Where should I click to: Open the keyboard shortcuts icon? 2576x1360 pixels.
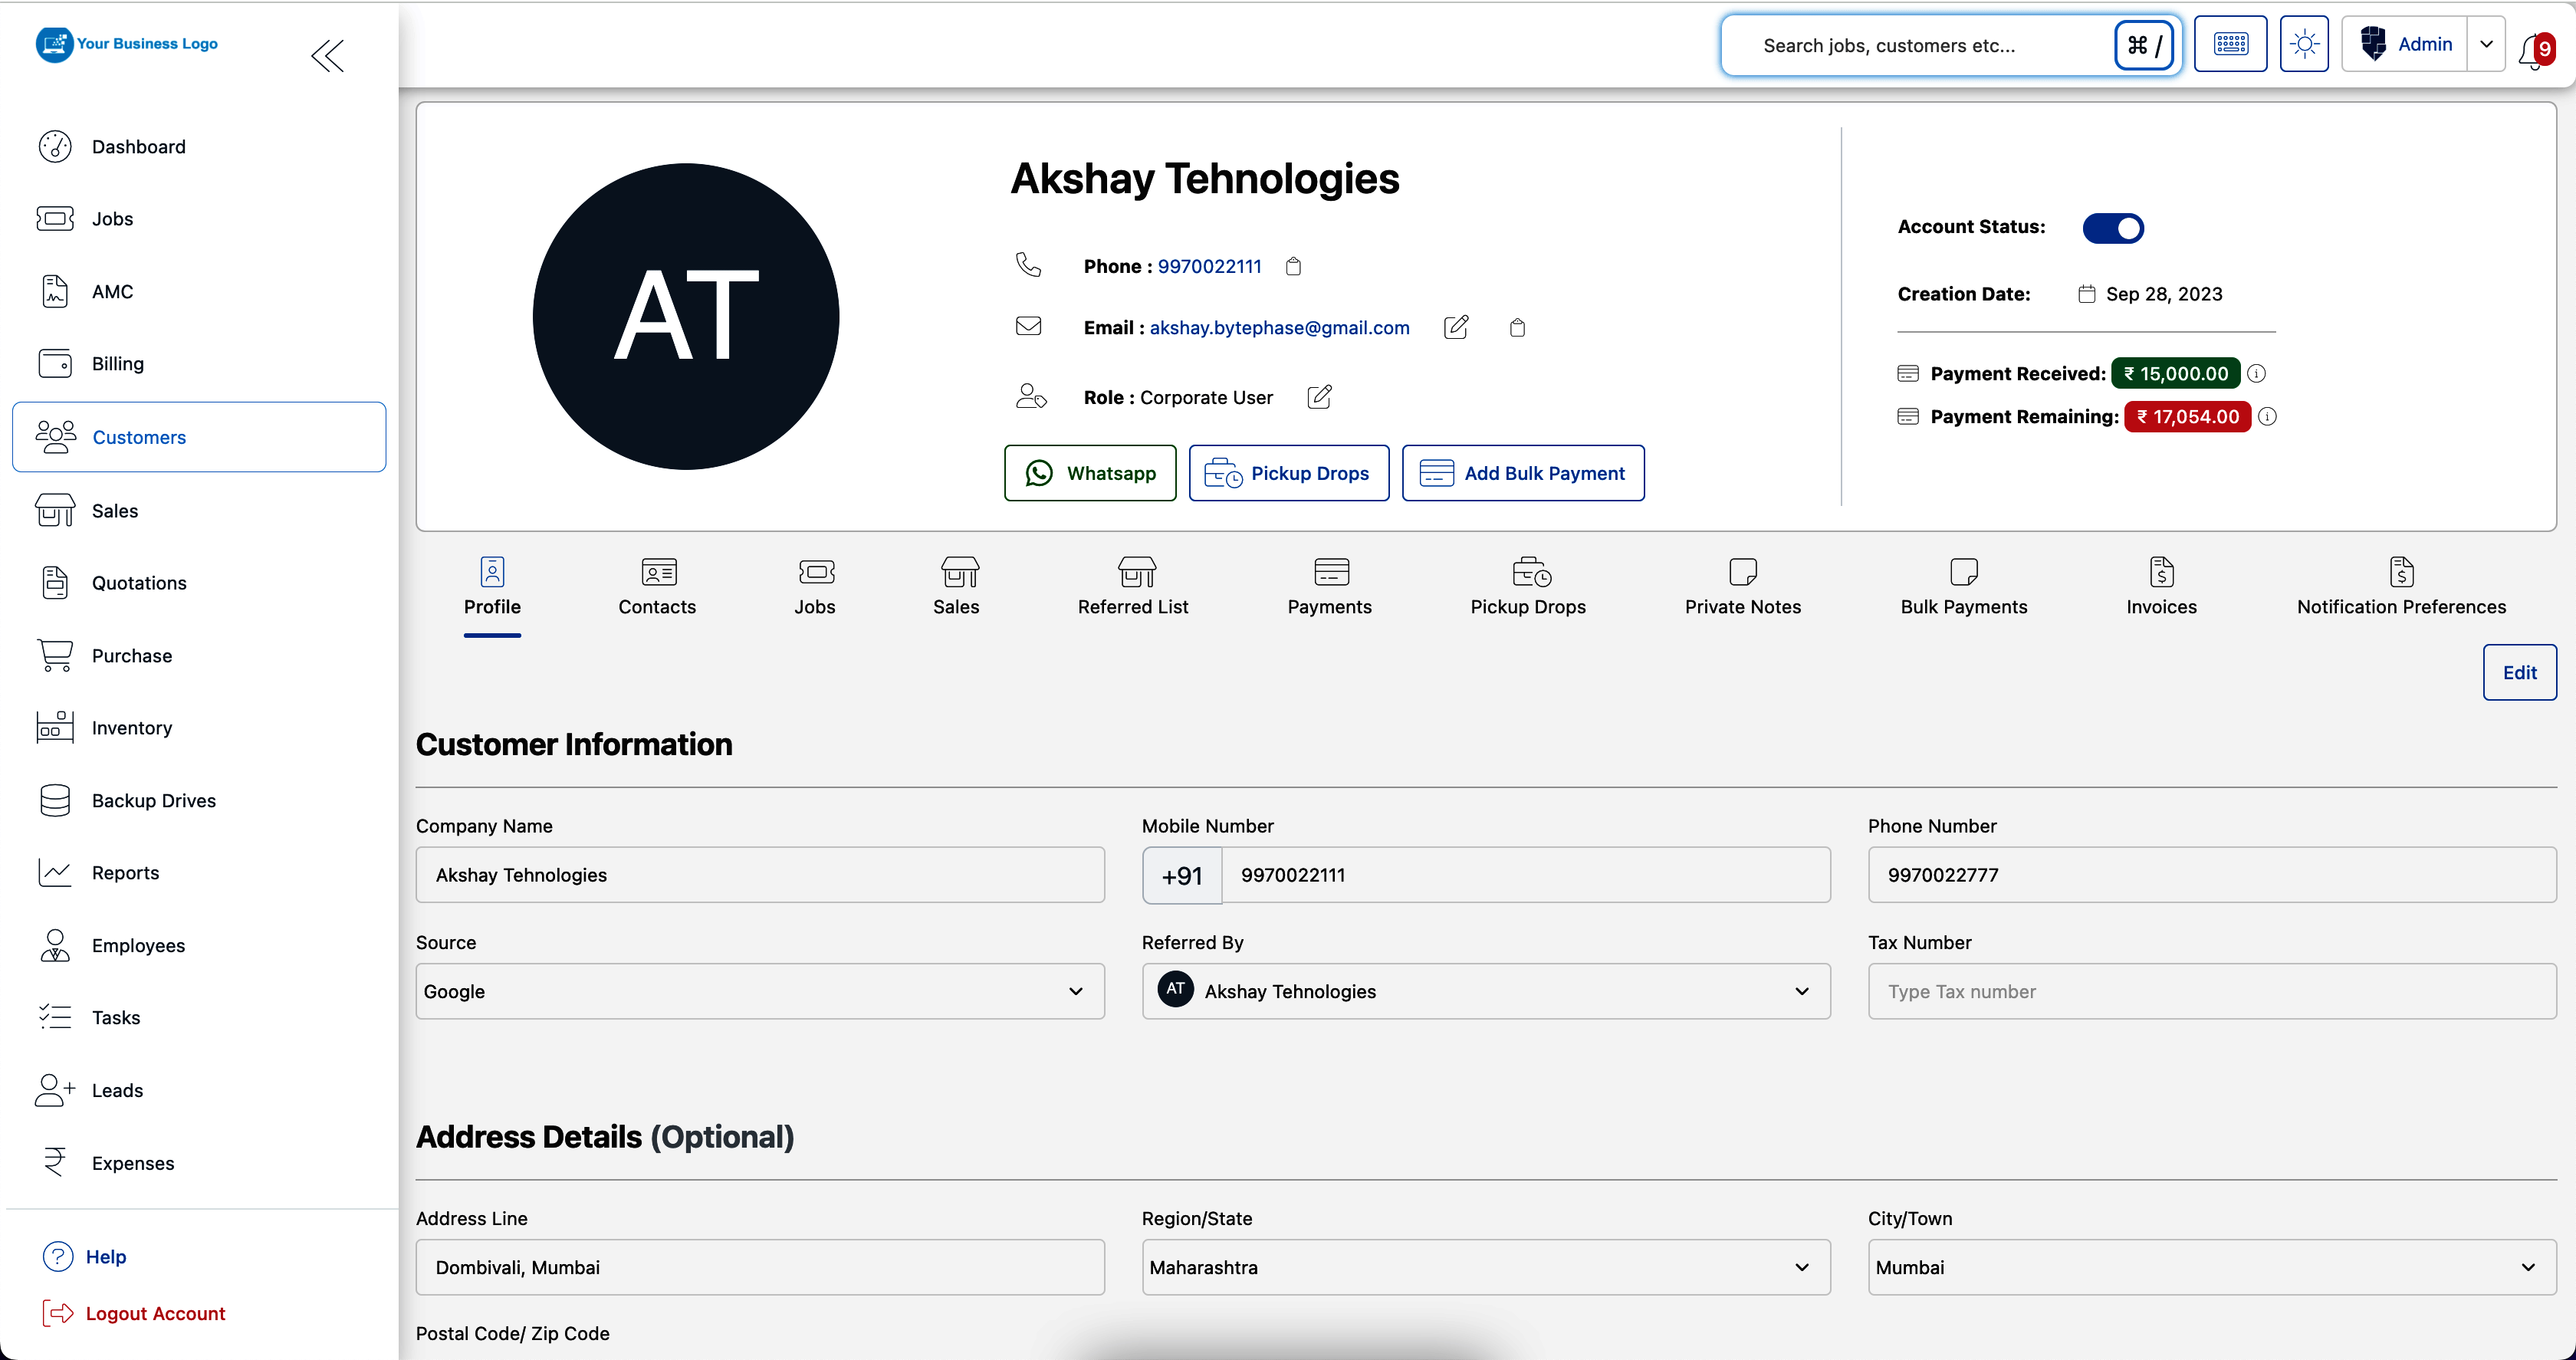(2230, 44)
